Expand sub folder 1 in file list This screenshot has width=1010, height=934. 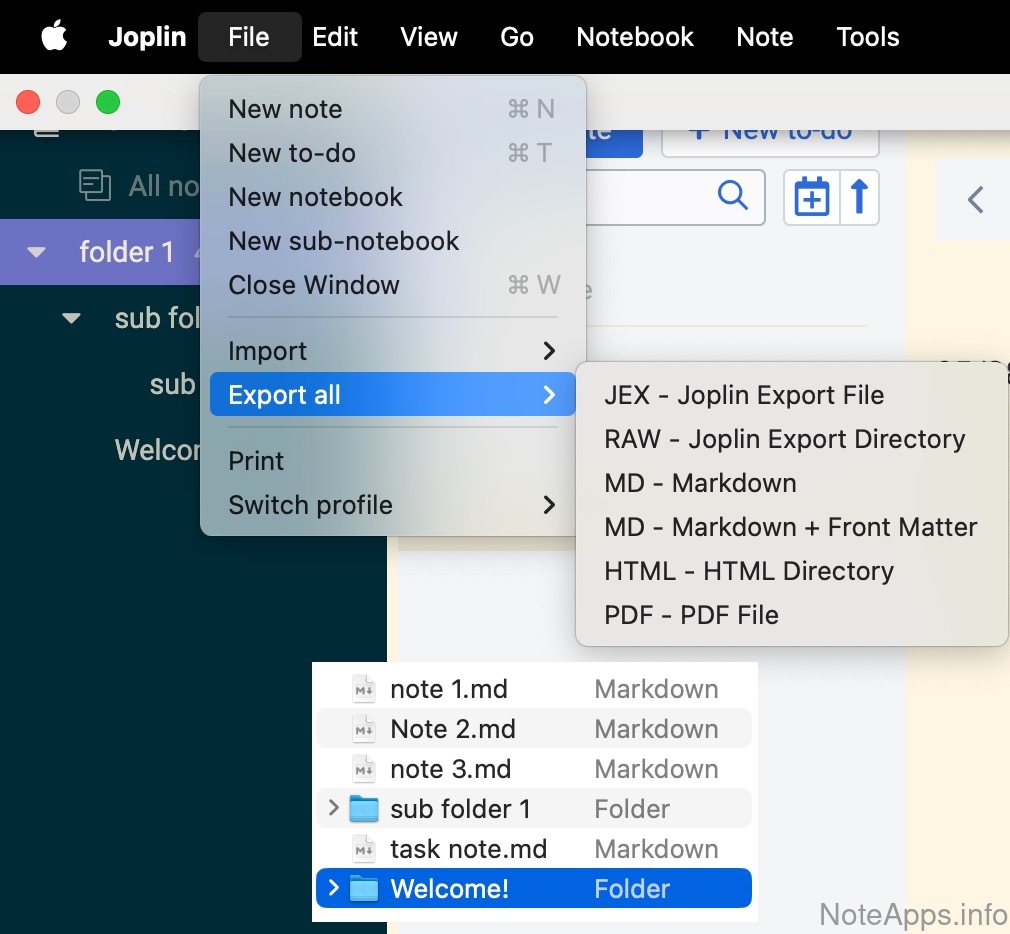pos(334,808)
